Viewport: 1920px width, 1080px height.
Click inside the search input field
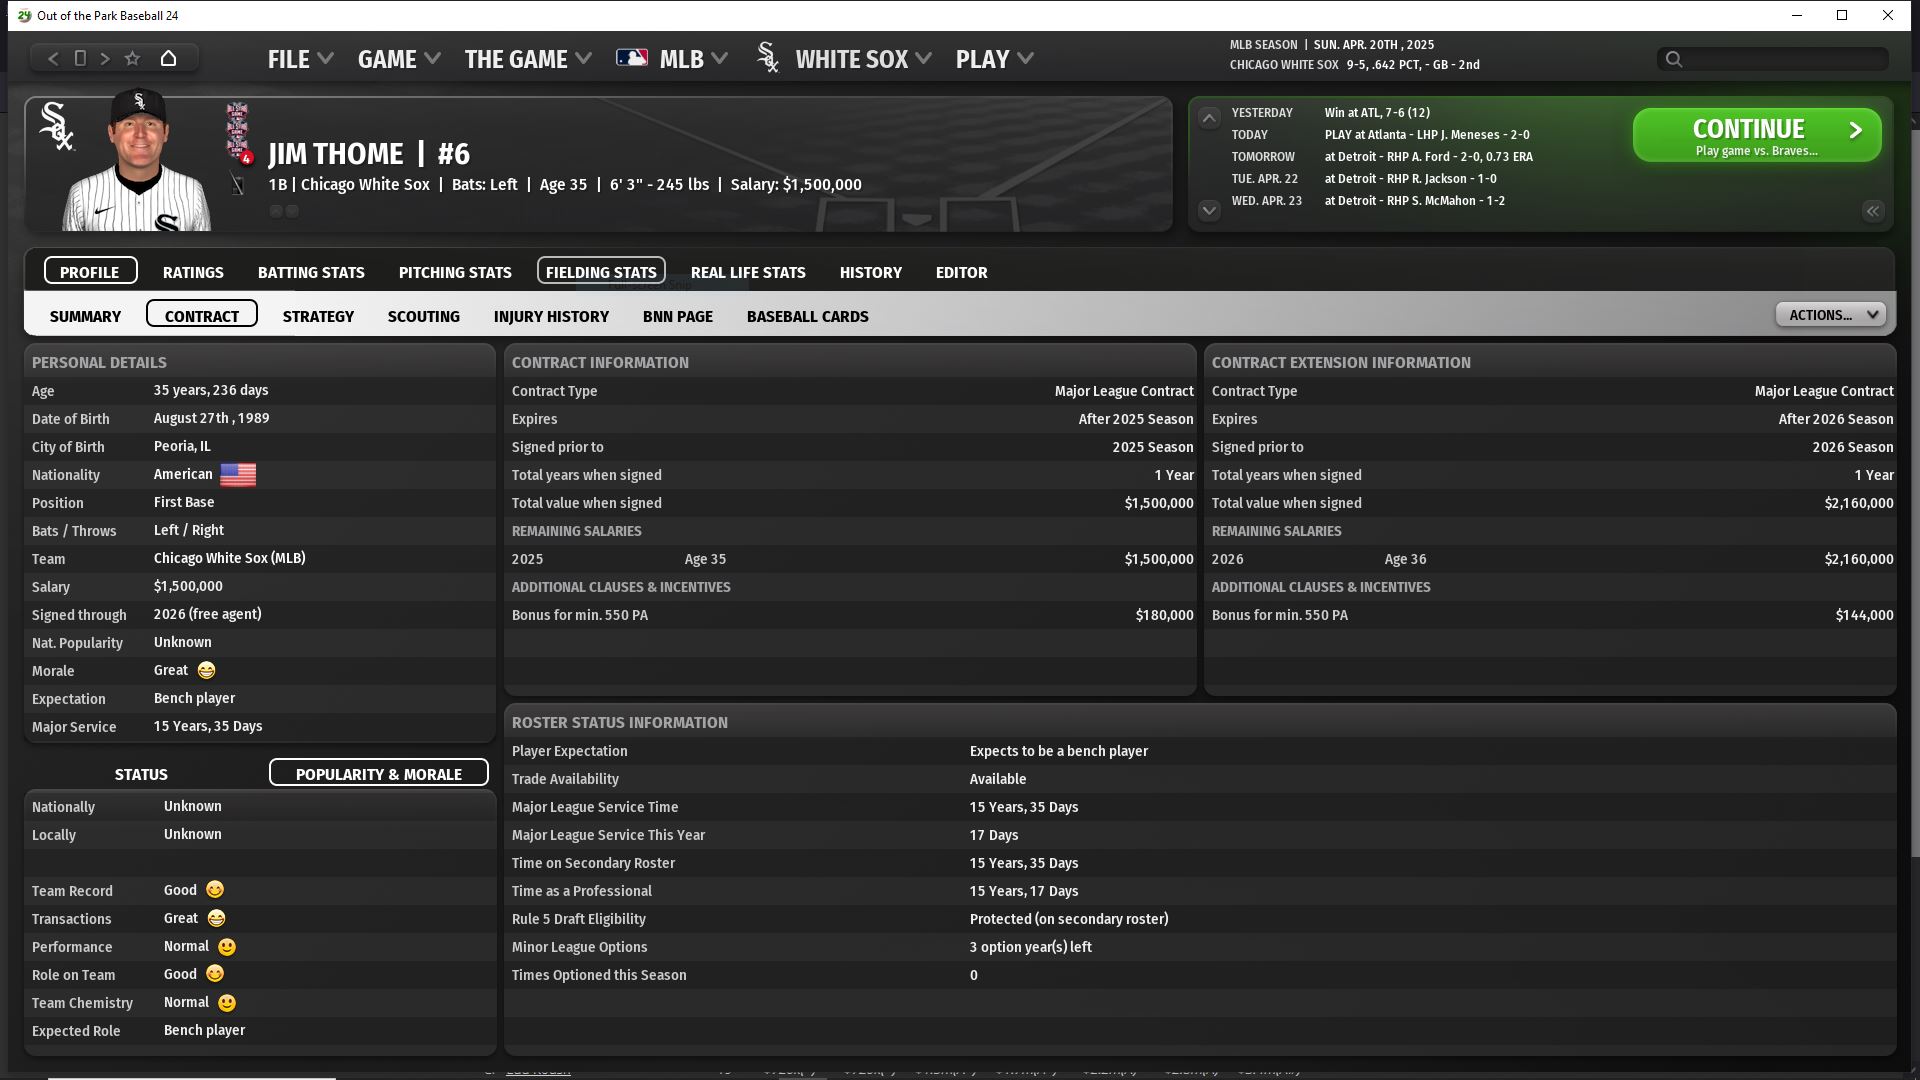point(1780,60)
